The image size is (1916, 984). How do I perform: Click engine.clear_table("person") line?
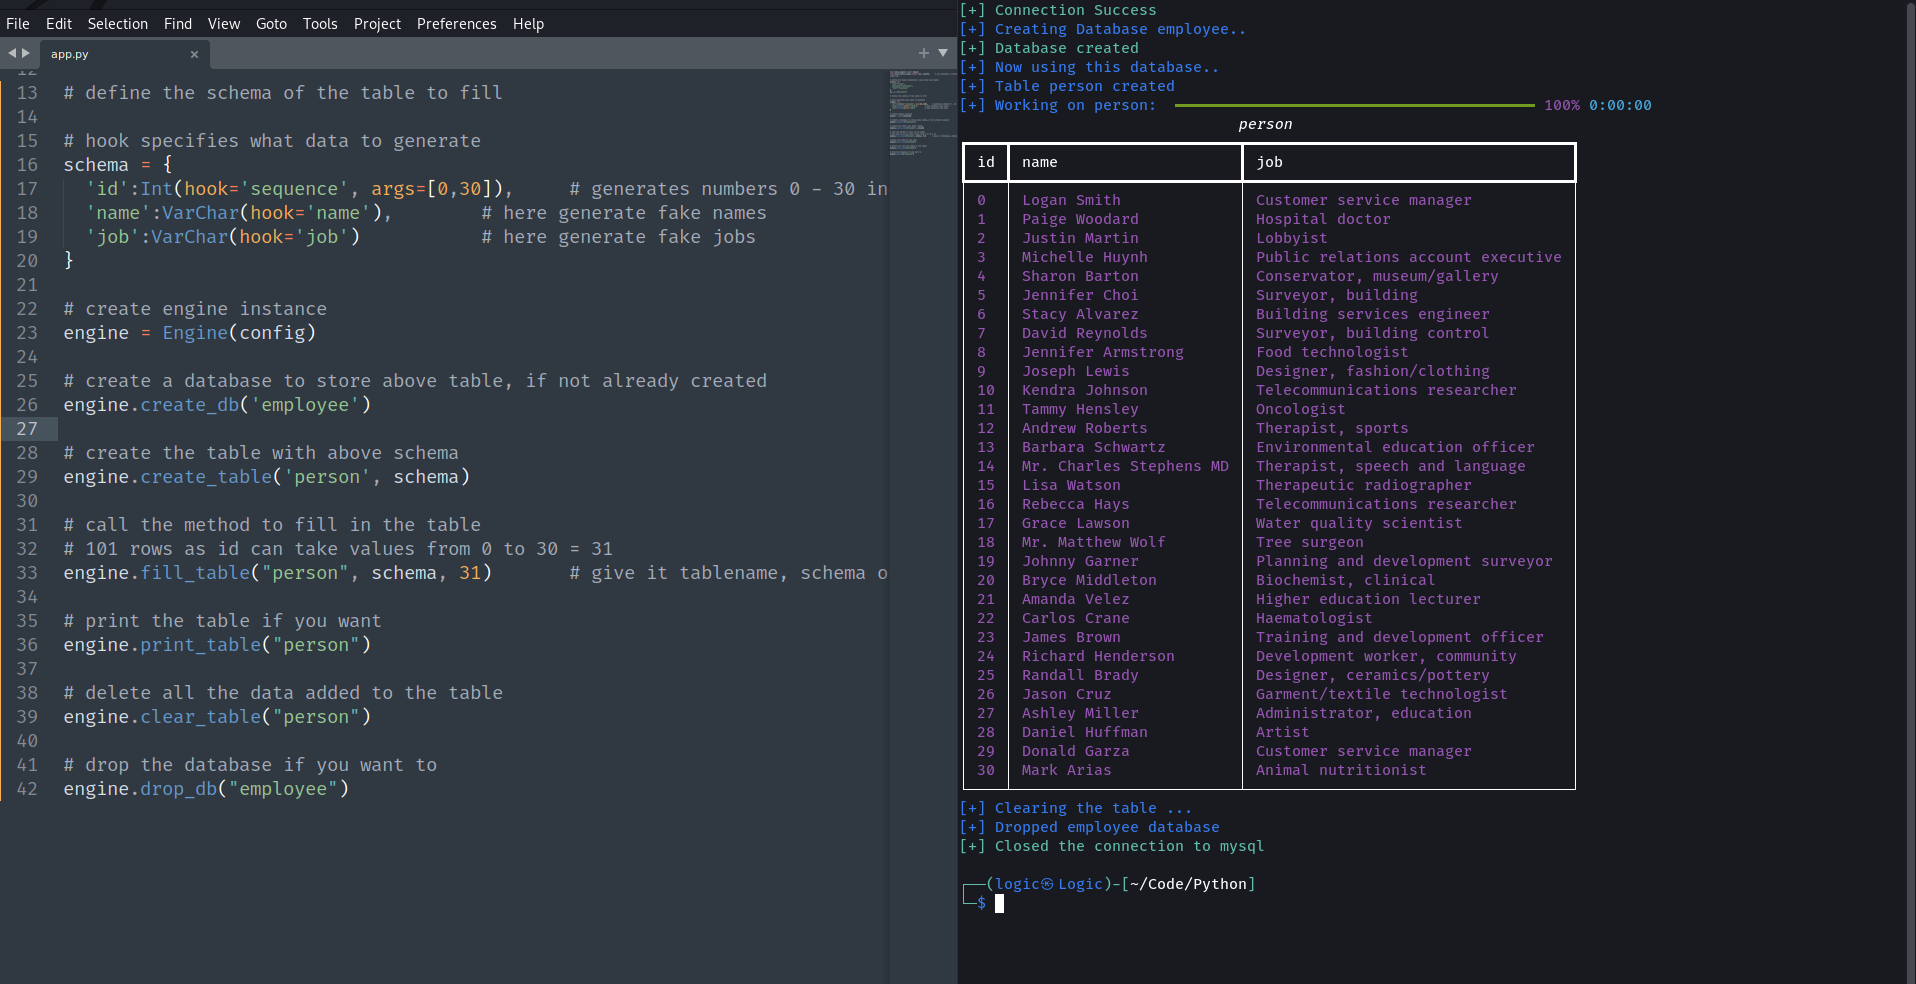point(217,717)
